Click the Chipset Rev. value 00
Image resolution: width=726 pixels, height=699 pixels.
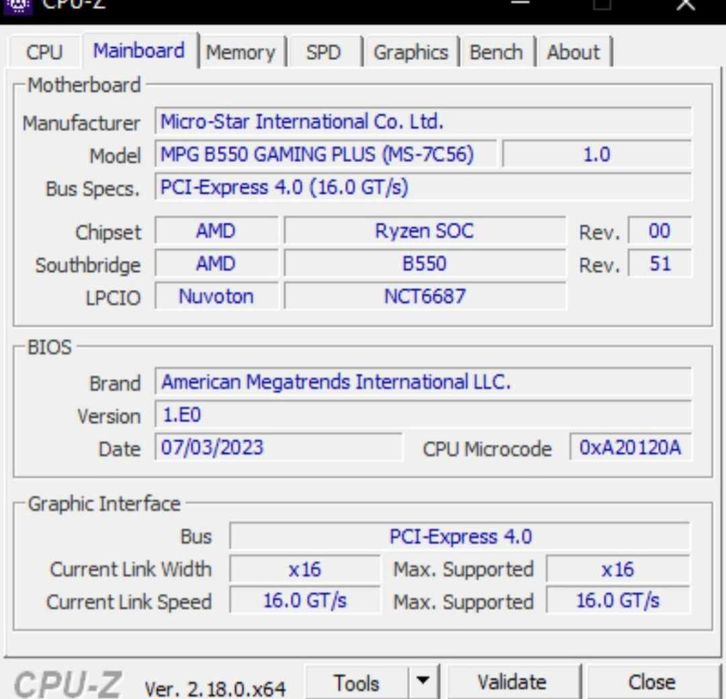click(x=659, y=231)
